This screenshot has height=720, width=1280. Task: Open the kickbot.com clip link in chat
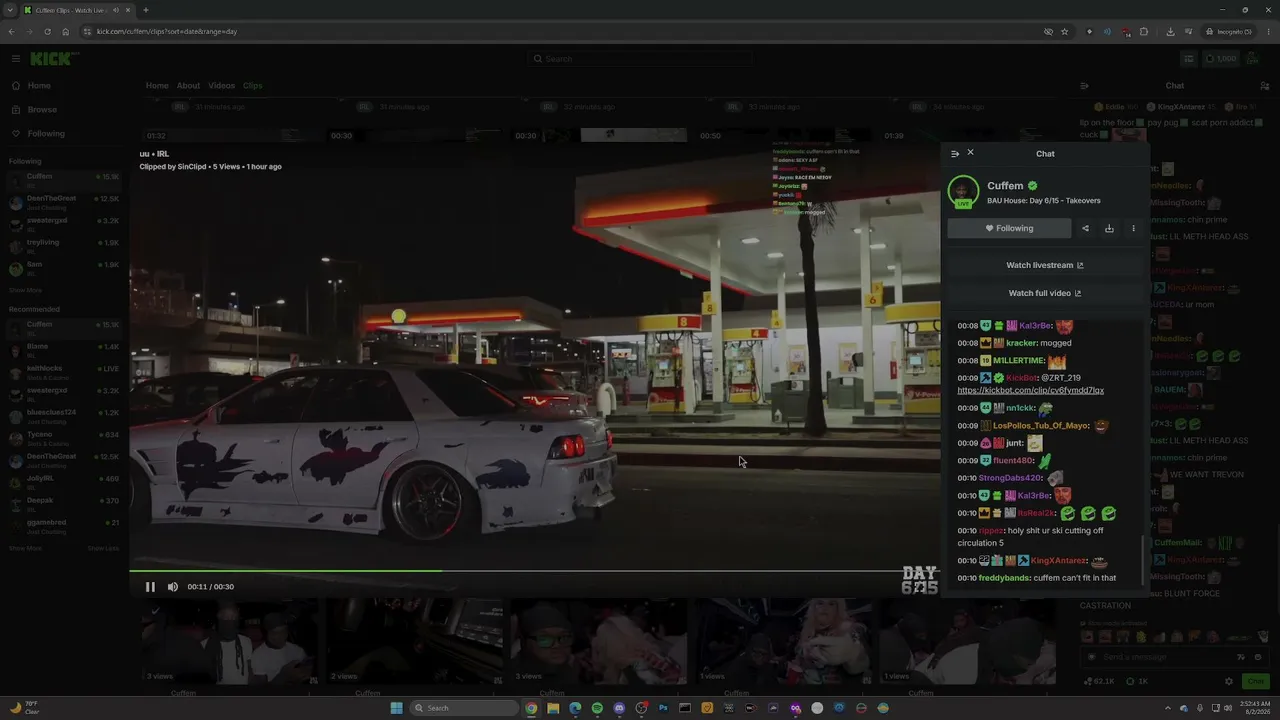pos(1030,391)
